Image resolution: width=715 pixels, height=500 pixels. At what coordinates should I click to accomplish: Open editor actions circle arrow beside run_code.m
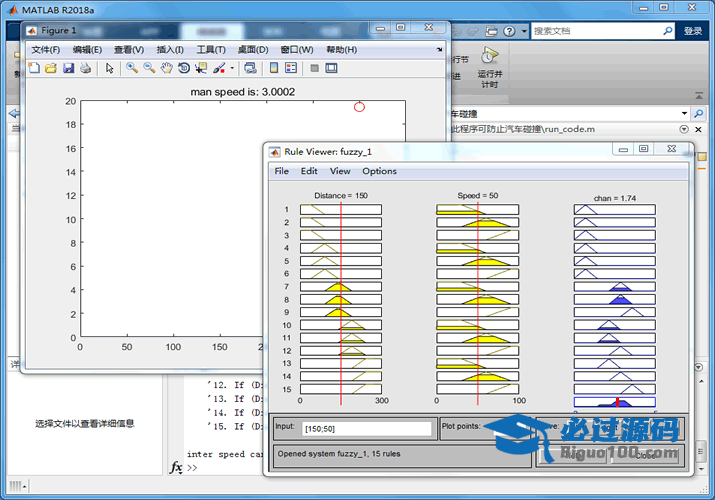tap(684, 129)
